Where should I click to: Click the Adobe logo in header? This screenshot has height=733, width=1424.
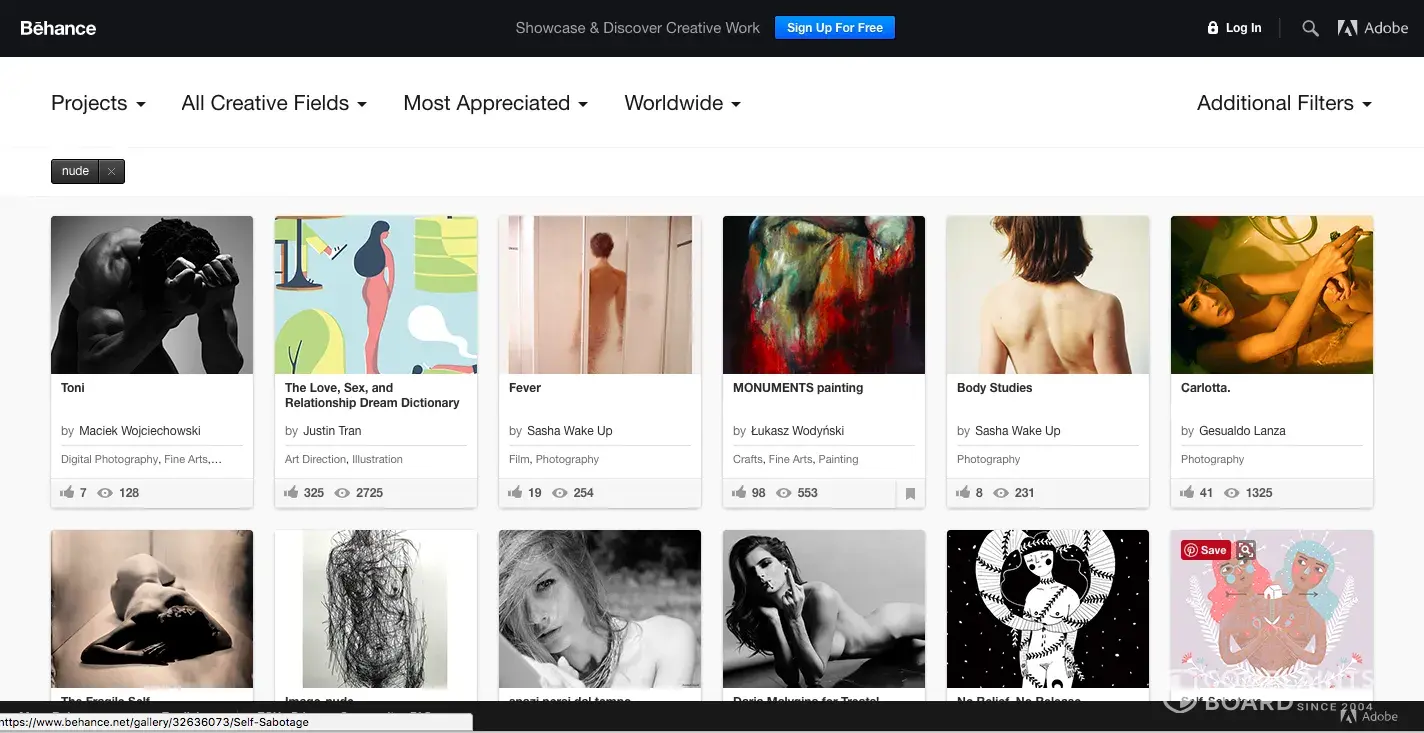point(1372,28)
